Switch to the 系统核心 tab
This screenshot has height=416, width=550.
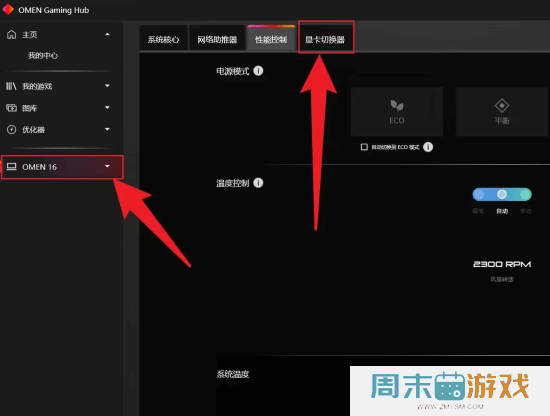coord(163,38)
